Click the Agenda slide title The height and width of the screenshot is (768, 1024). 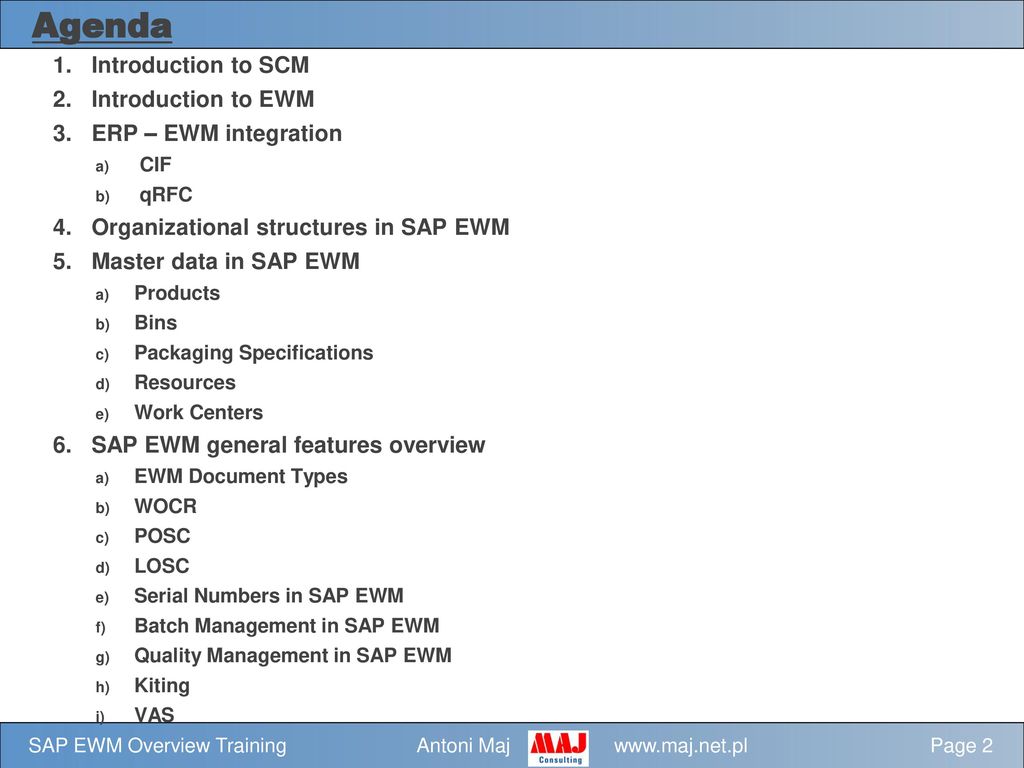[102, 27]
